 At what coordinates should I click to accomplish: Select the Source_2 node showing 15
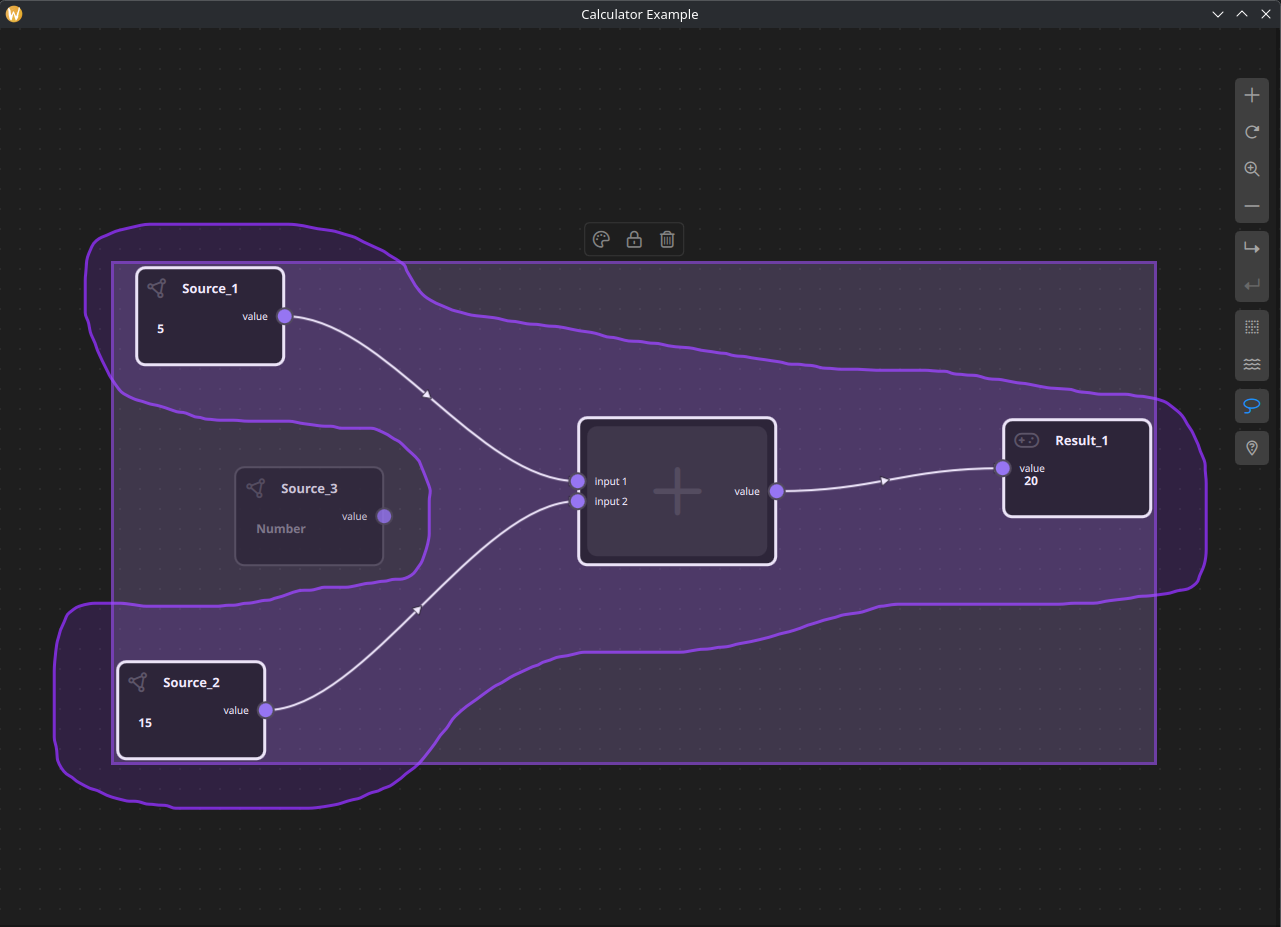click(191, 710)
